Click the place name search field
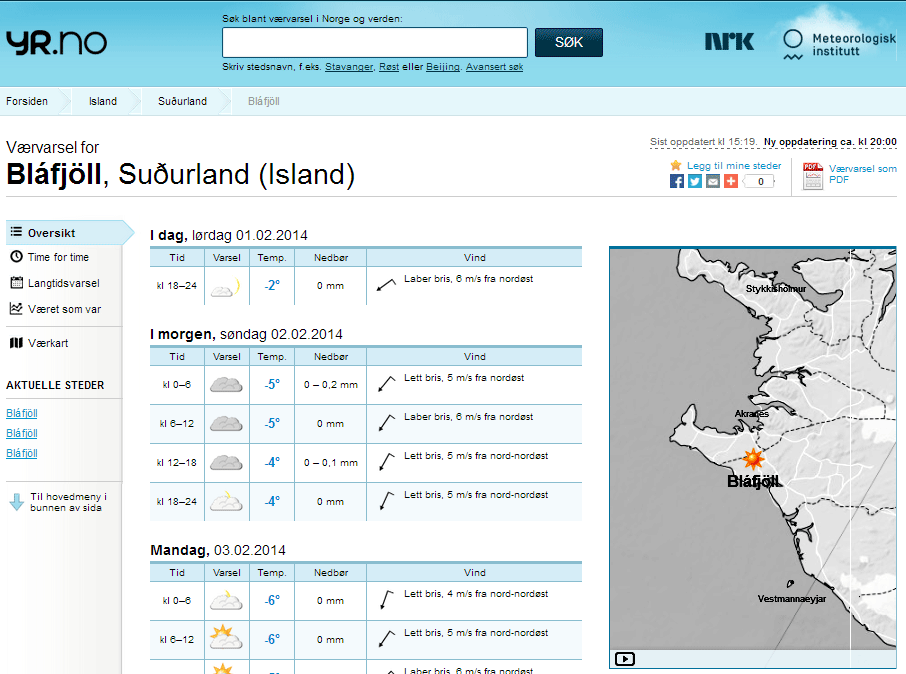 point(374,42)
